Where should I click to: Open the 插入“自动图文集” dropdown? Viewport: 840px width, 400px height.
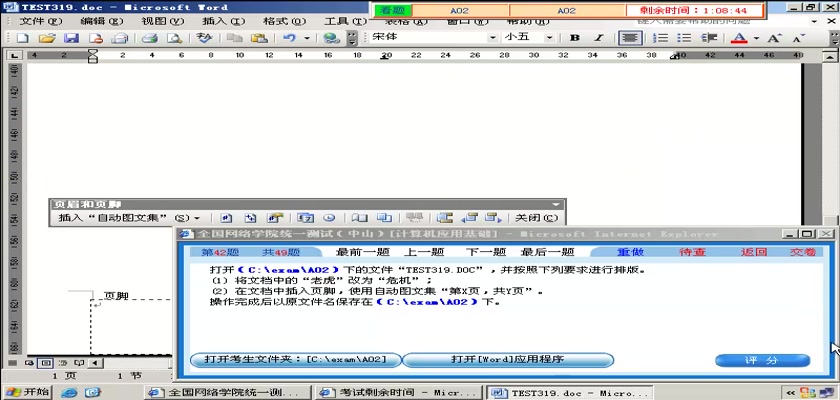pyautogui.click(x=129, y=218)
